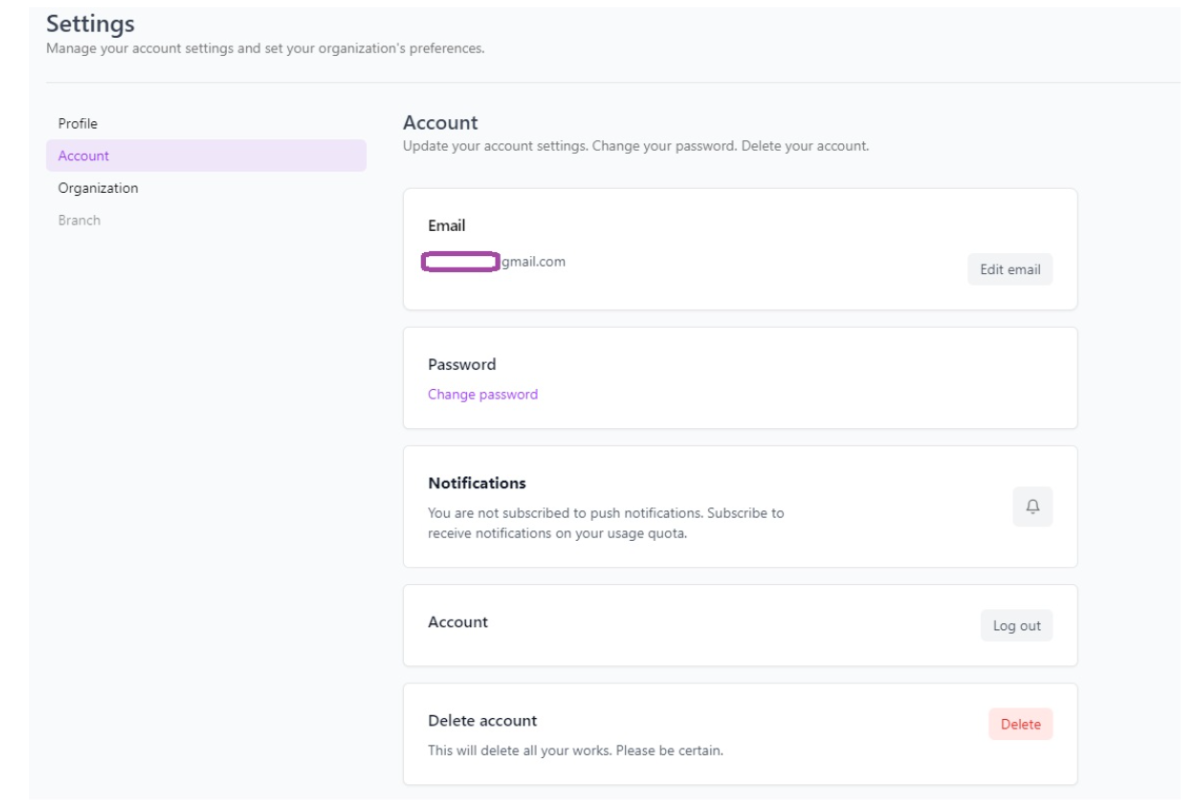Log out of the account
The image size is (1188, 810).
click(1017, 624)
